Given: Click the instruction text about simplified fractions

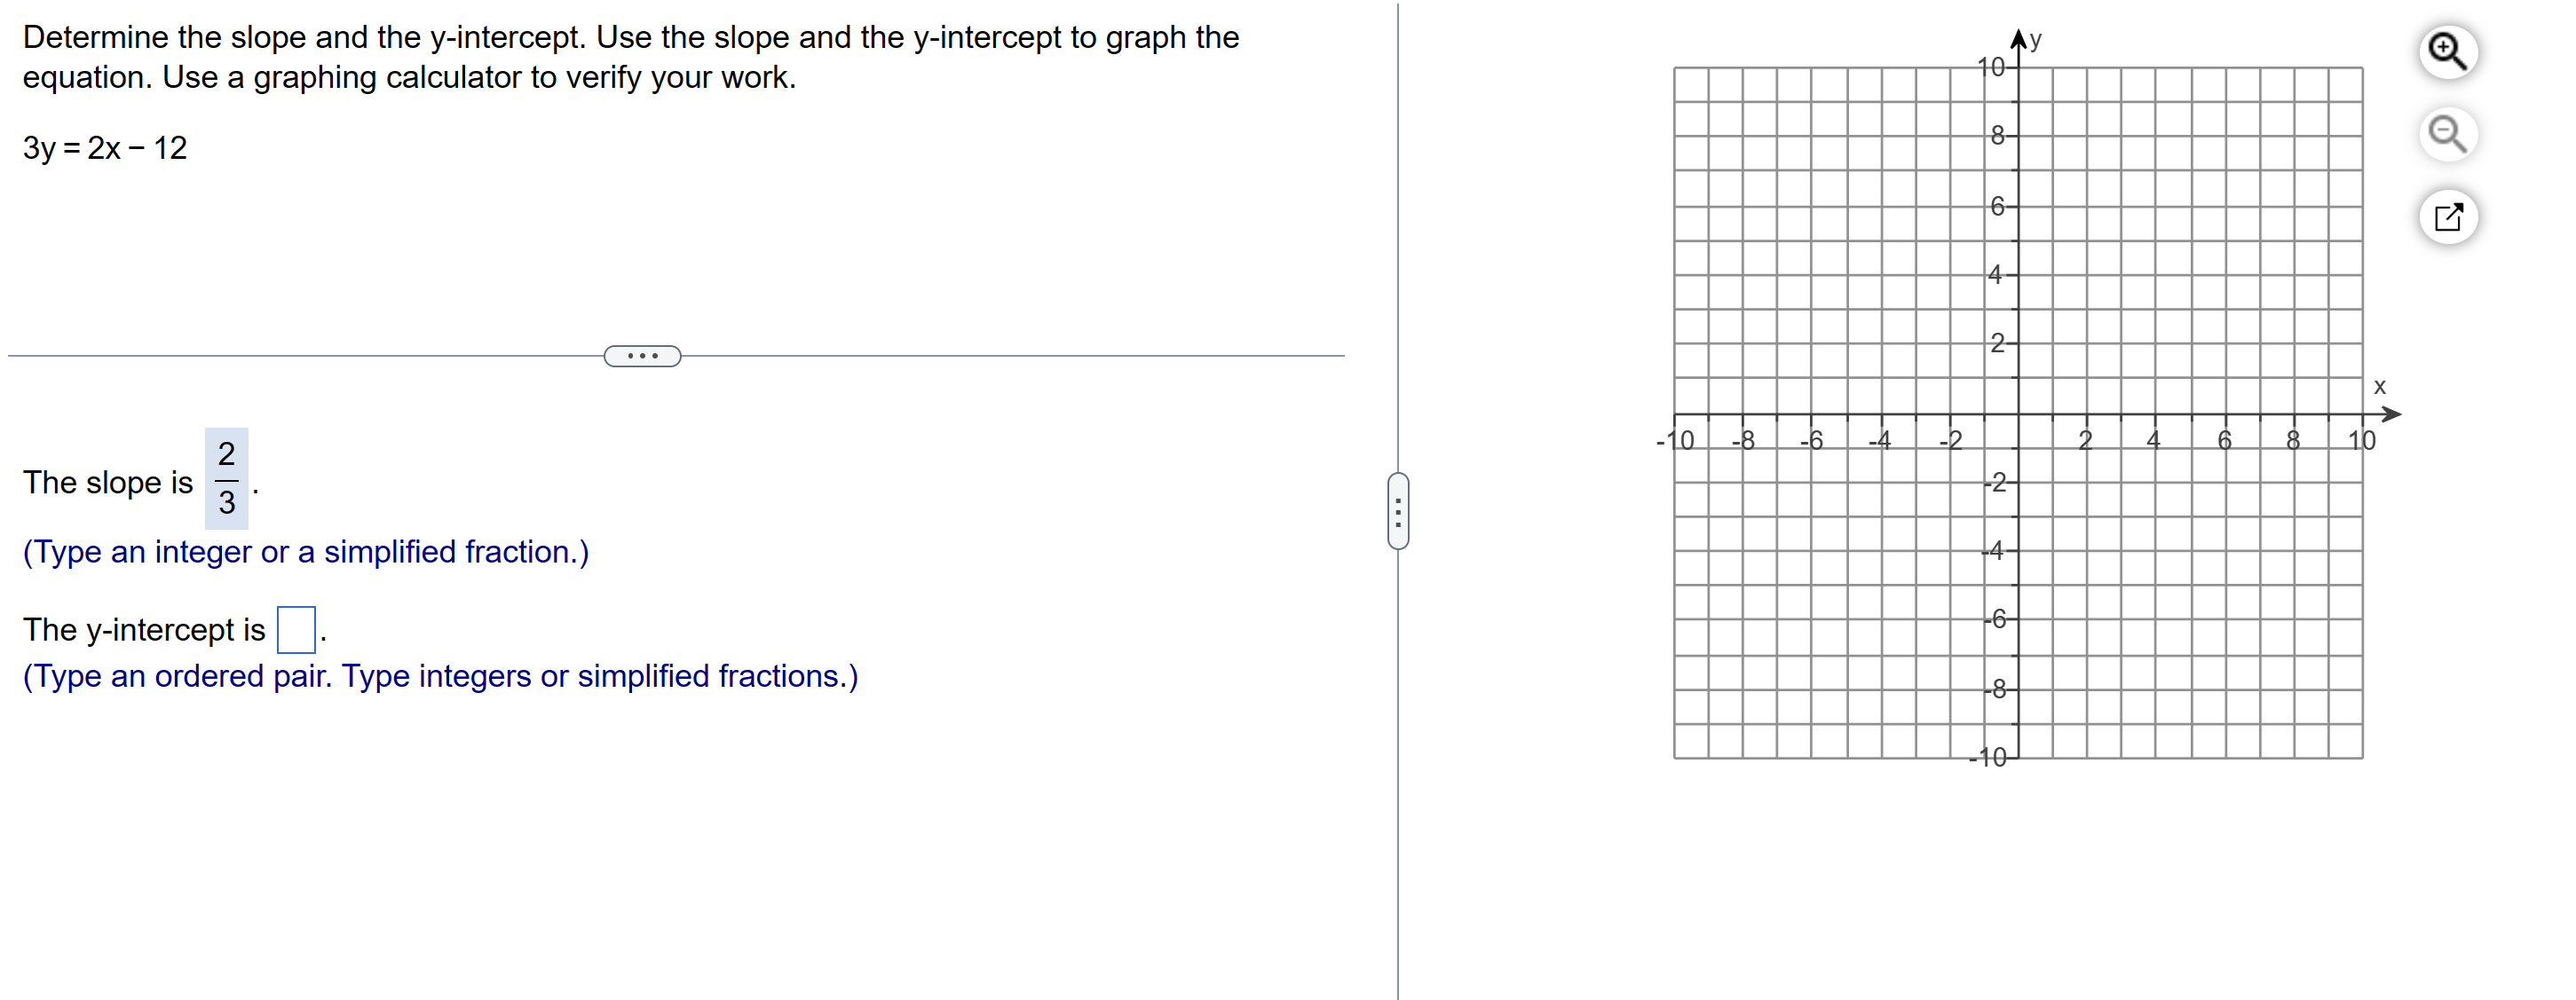Looking at the screenshot, I should coord(305,551).
